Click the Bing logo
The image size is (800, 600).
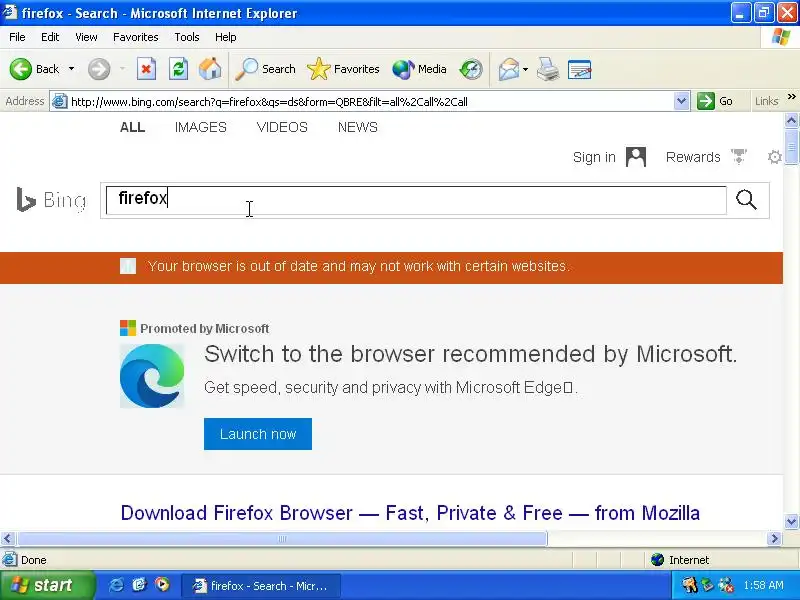click(x=51, y=199)
